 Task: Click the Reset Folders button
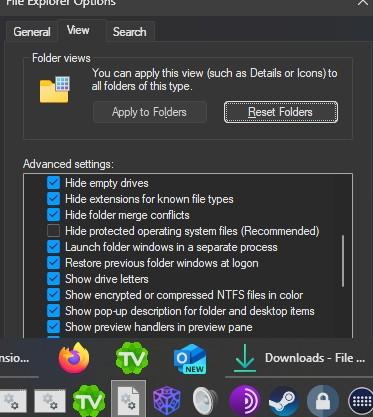click(x=281, y=112)
